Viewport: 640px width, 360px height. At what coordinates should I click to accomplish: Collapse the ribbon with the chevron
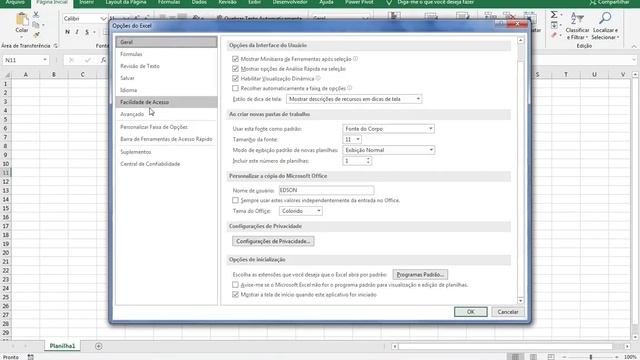(x=634, y=47)
